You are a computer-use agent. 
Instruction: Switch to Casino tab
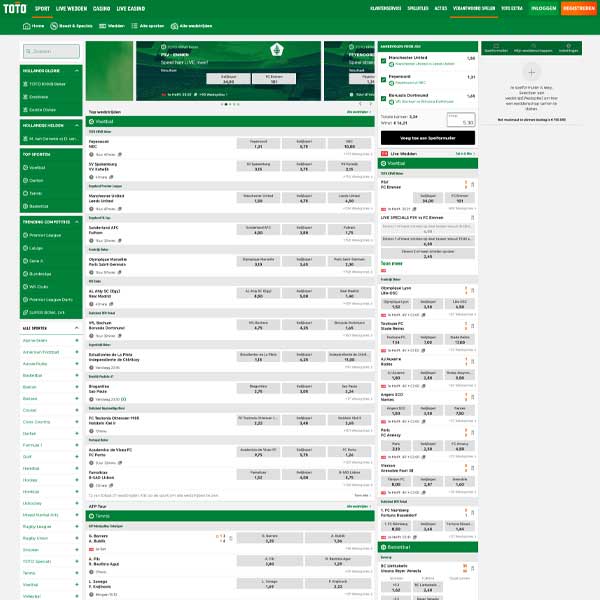tap(101, 8)
